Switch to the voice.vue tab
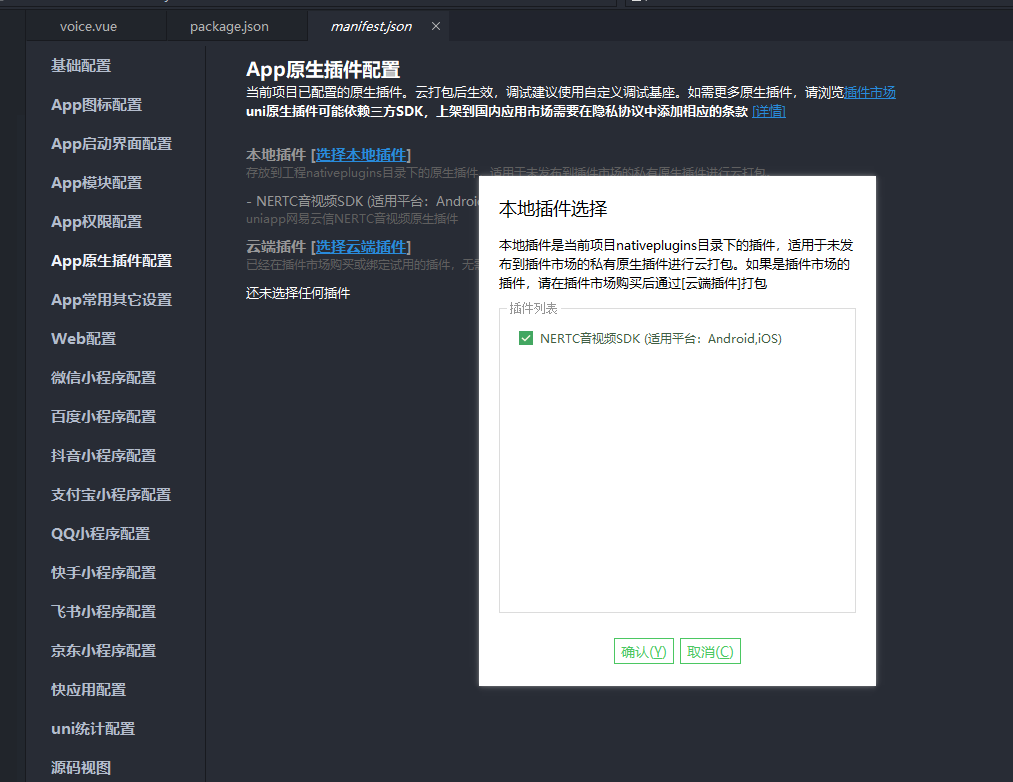The image size is (1013, 782). pos(88,26)
